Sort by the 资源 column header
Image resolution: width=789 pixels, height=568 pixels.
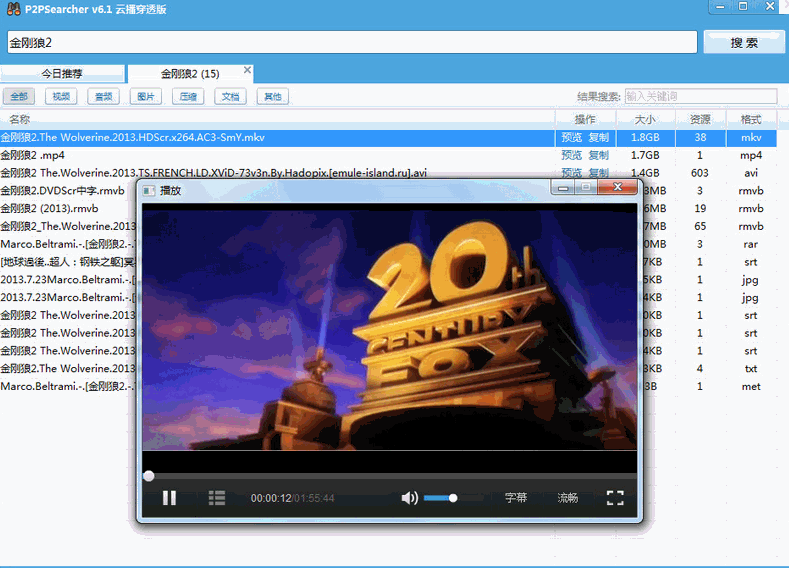700,119
